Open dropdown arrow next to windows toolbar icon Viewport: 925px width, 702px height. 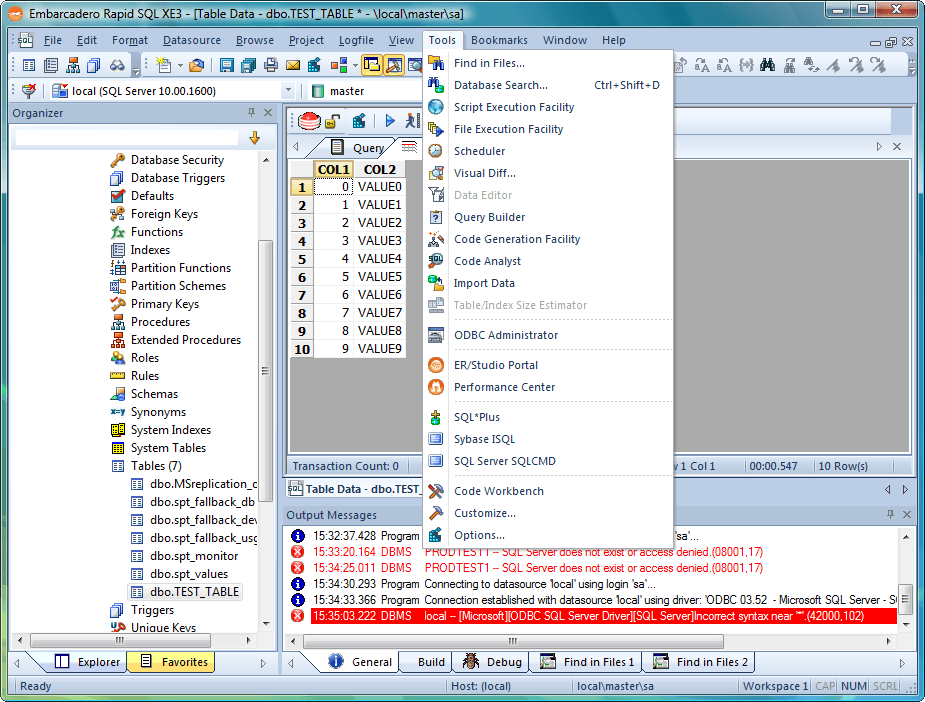coord(355,65)
